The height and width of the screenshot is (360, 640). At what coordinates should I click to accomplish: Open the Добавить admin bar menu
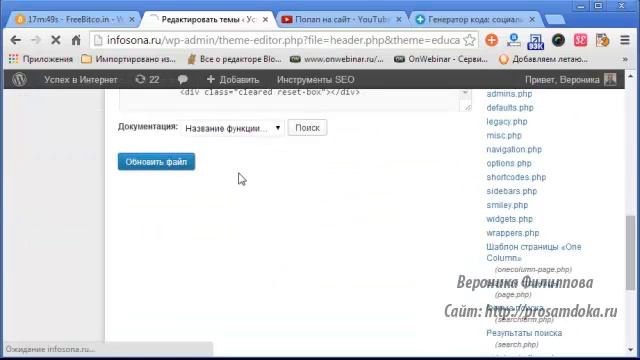click(x=233, y=80)
